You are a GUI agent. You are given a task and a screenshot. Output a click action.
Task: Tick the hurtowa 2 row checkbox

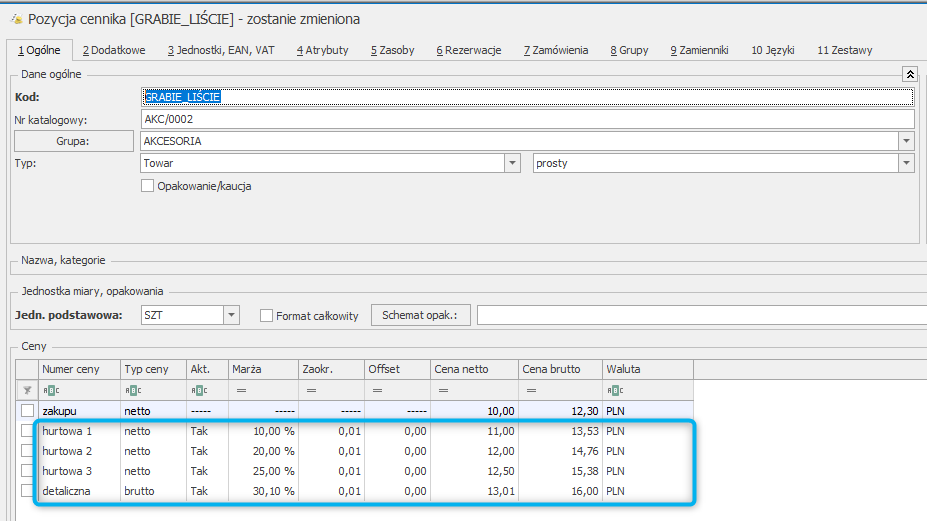(x=27, y=451)
